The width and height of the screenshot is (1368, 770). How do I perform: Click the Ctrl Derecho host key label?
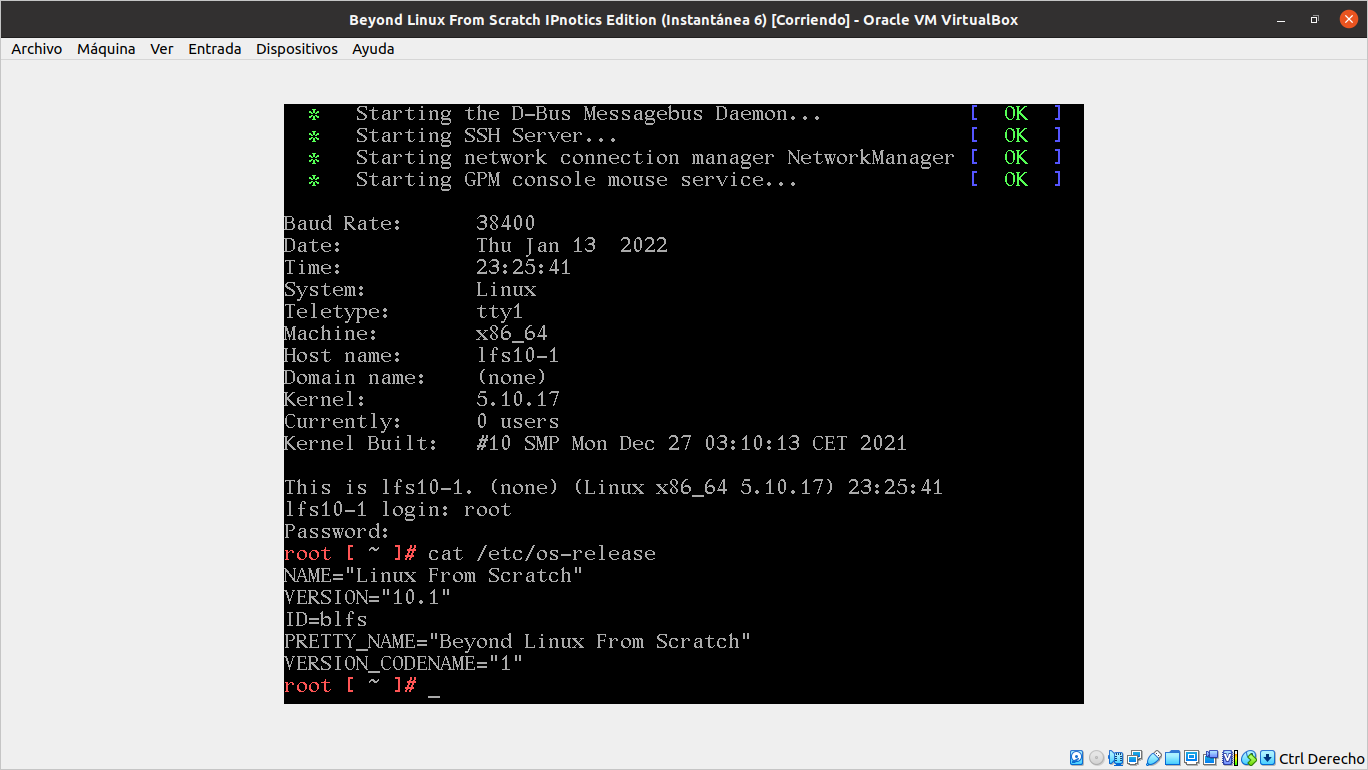tap(1321, 759)
